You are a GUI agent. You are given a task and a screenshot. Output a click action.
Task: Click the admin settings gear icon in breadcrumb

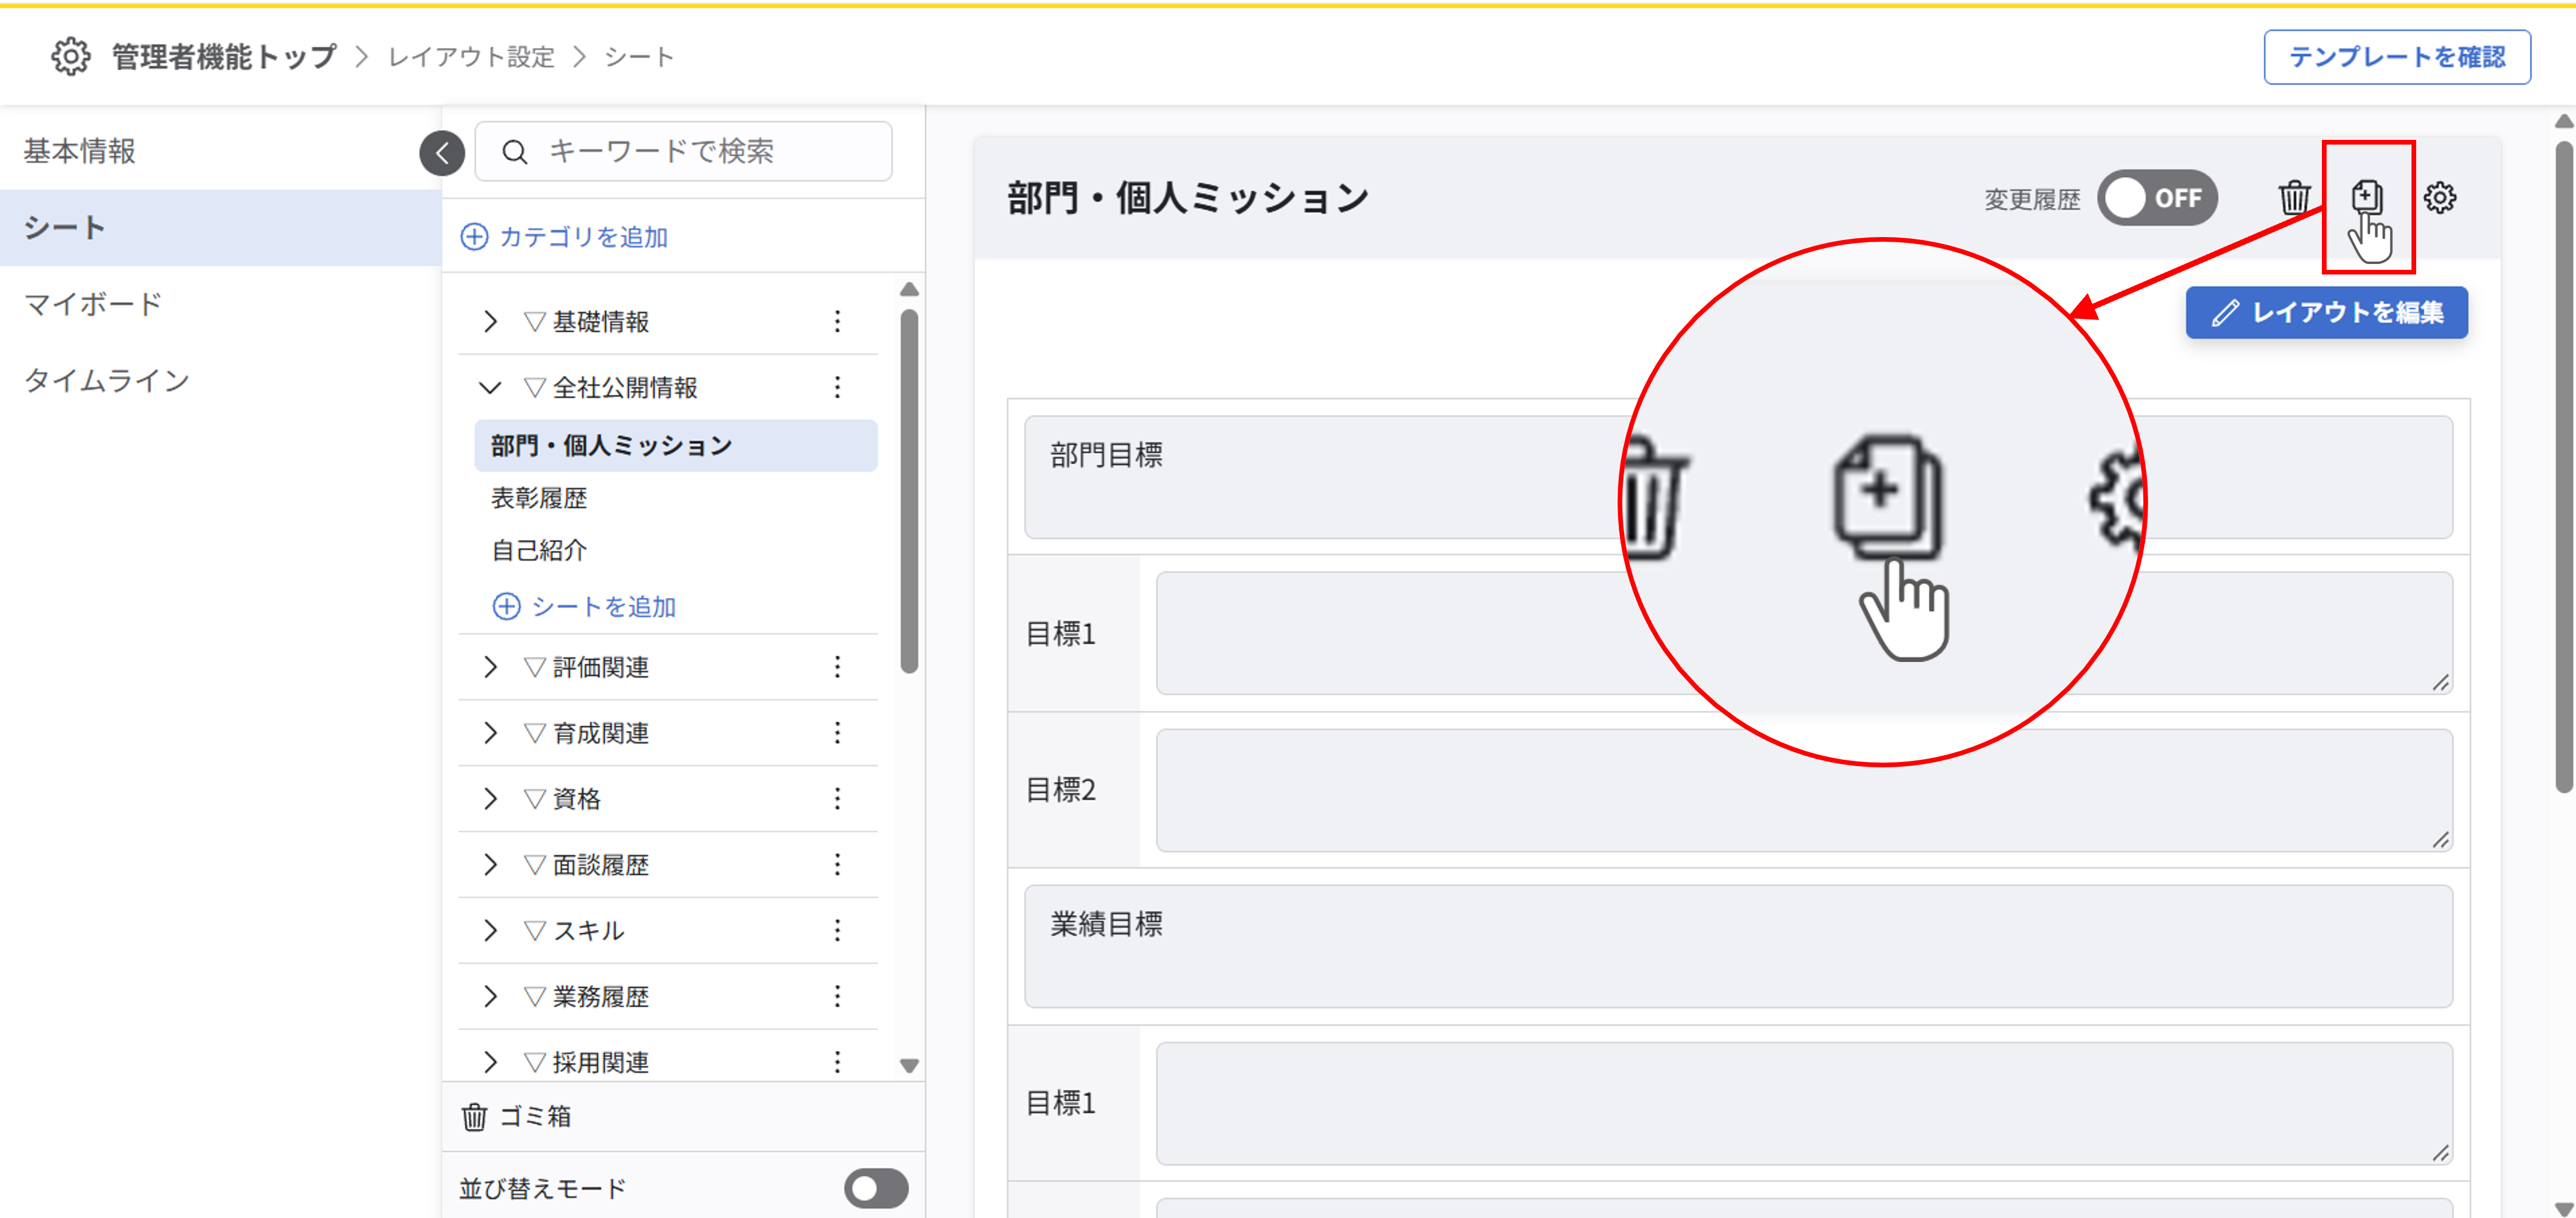point(70,57)
